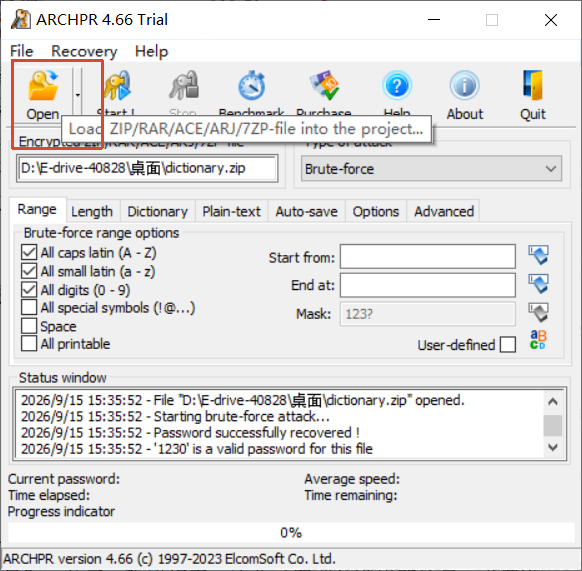Click the End at input field

point(428,285)
